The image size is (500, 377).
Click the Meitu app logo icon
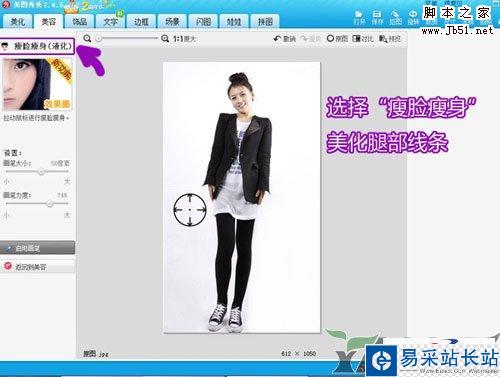(6, 5)
